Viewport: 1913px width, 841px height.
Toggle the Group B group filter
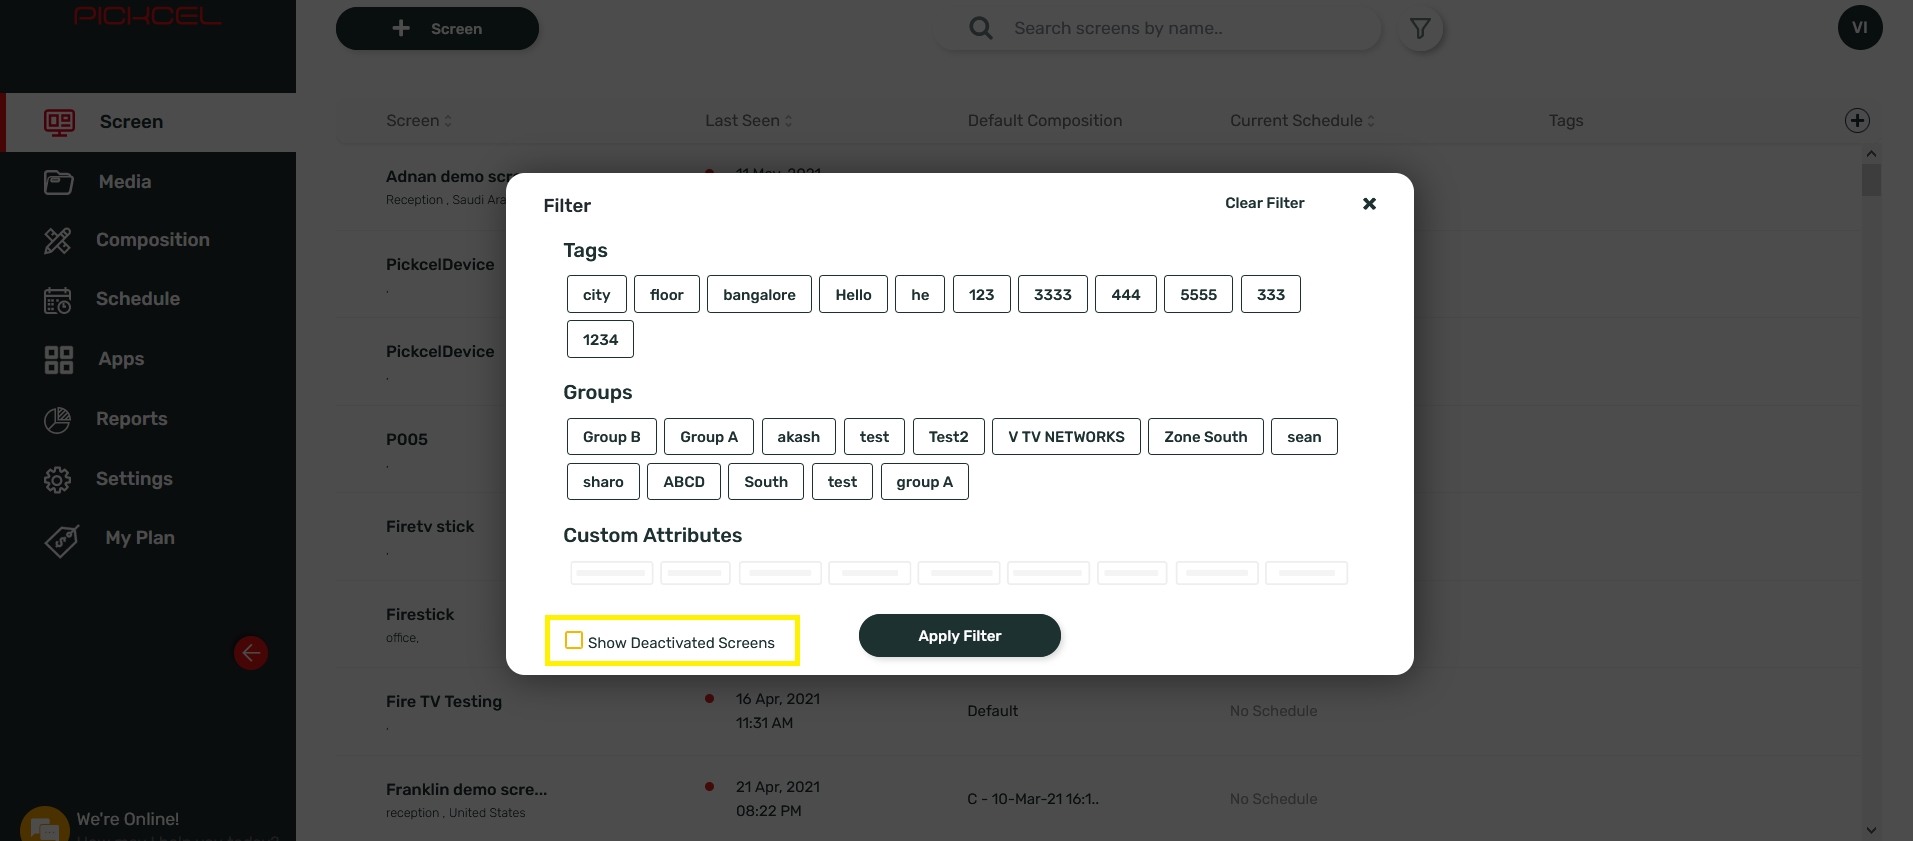coord(612,436)
